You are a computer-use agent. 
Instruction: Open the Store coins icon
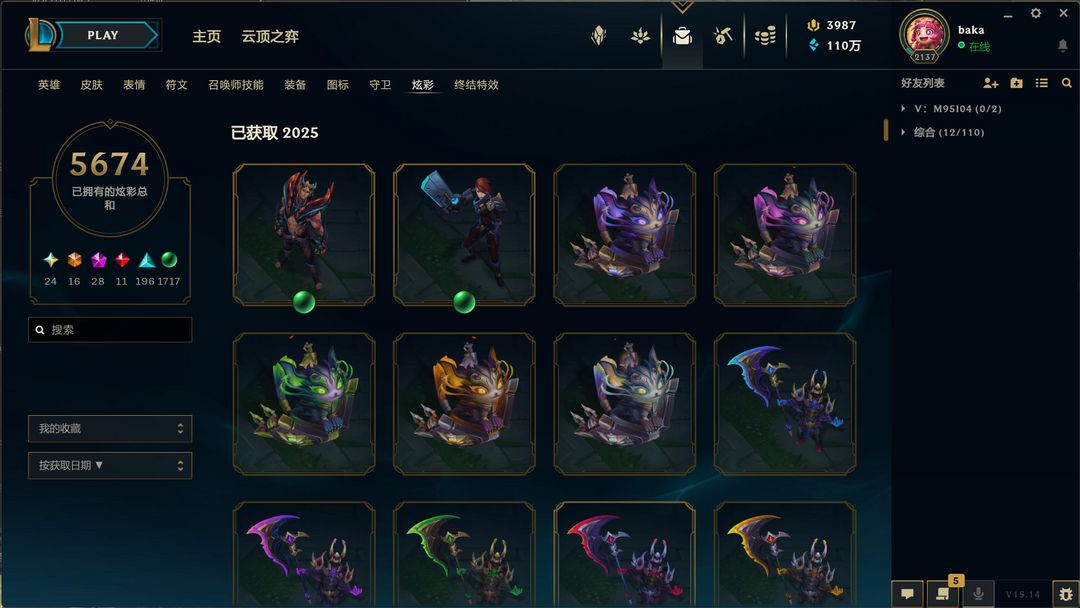point(765,36)
